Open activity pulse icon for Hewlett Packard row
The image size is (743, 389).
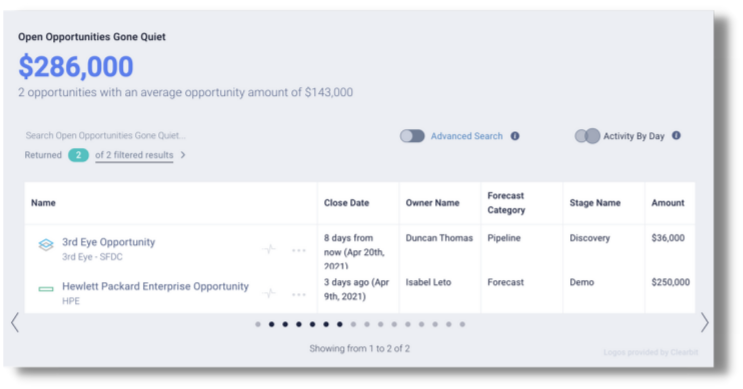click(269, 294)
